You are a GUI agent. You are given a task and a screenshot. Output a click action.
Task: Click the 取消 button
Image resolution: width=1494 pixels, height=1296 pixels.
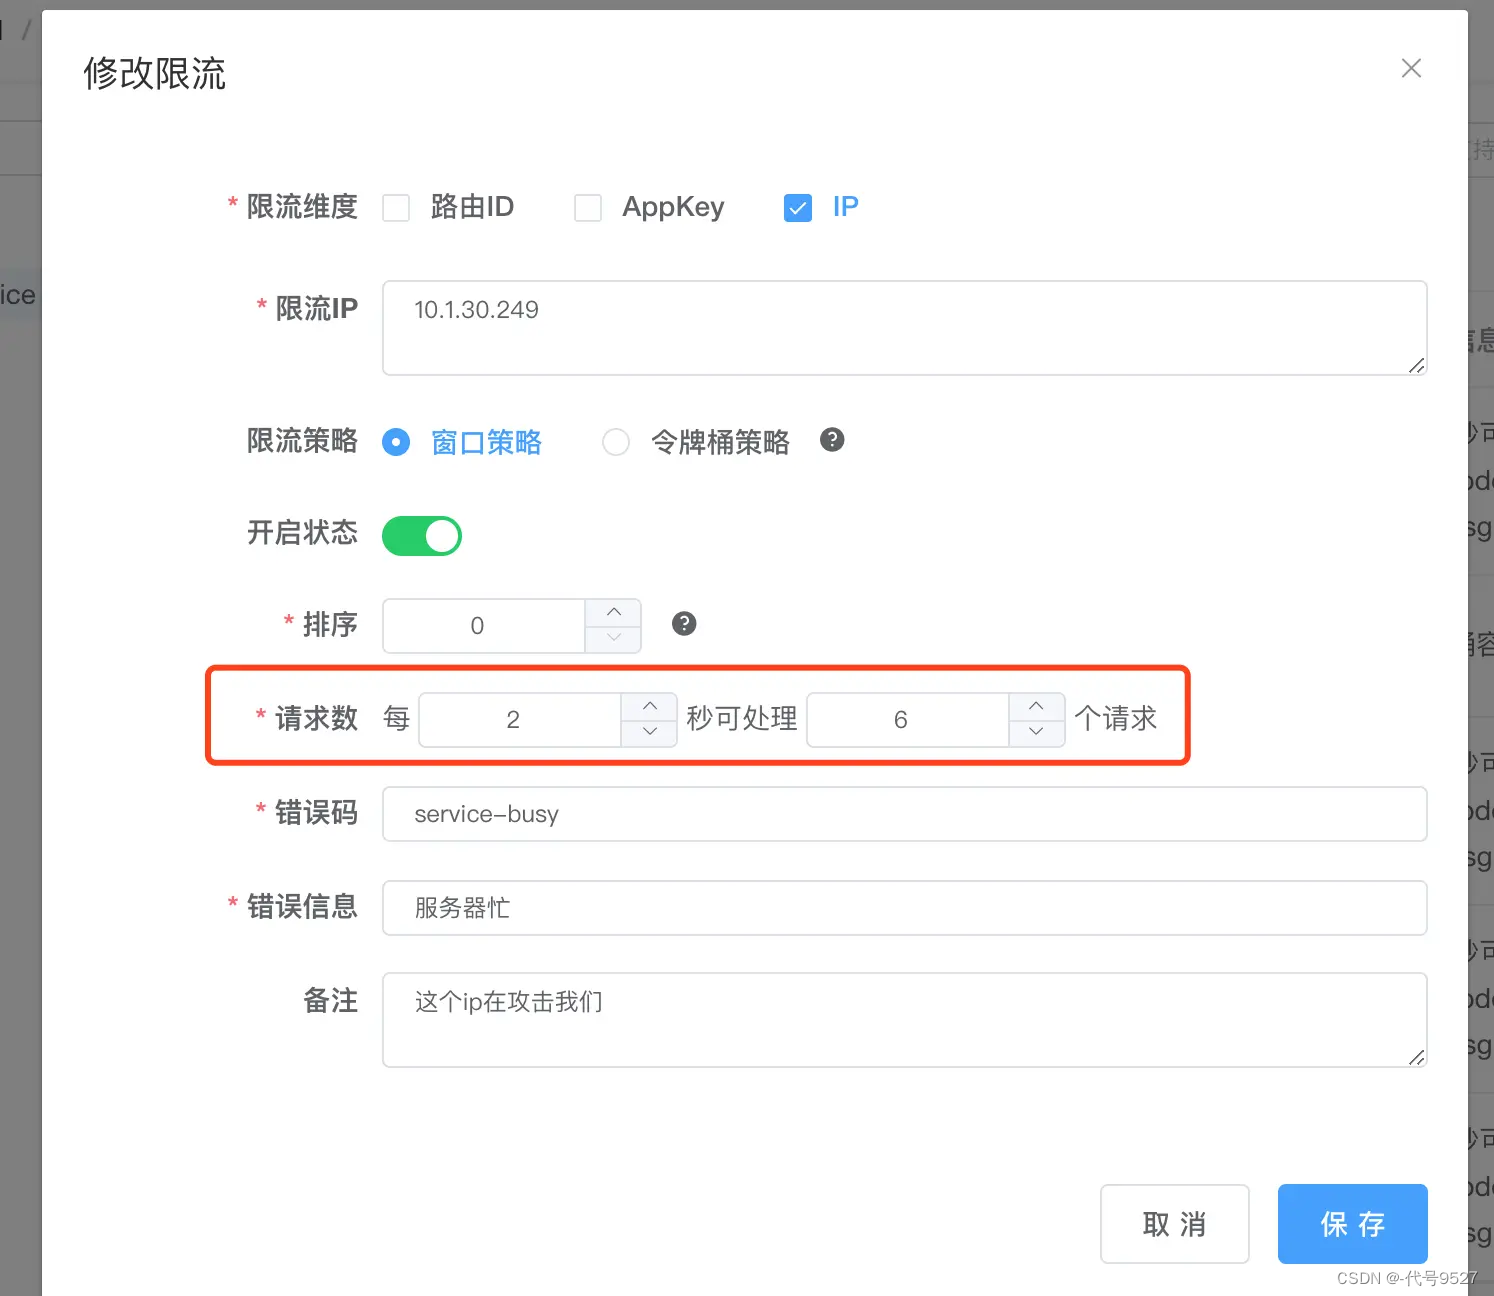pyautogui.click(x=1175, y=1224)
